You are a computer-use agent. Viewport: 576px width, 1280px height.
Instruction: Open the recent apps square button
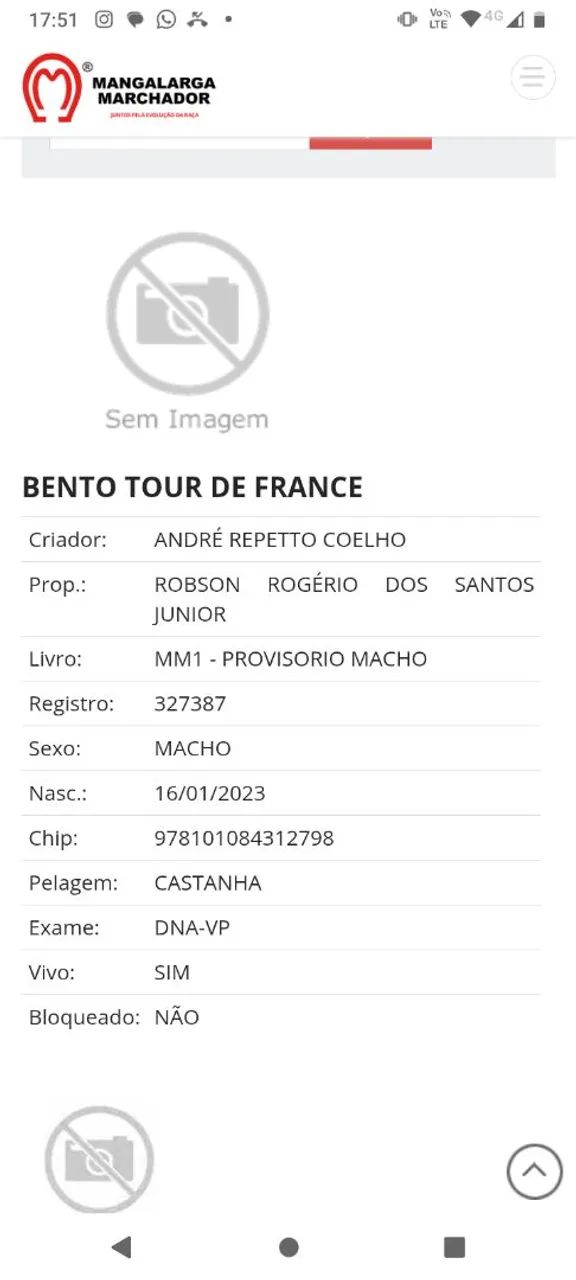click(x=453, y=1247)
